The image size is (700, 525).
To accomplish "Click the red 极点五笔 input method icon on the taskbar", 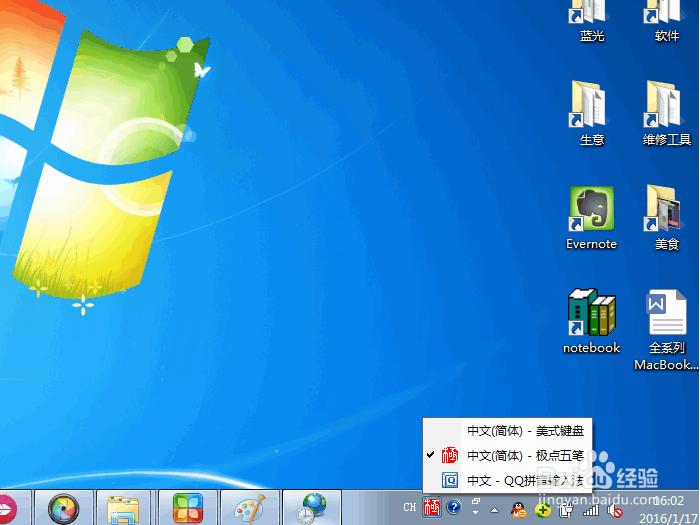I will tap(432, 508).
